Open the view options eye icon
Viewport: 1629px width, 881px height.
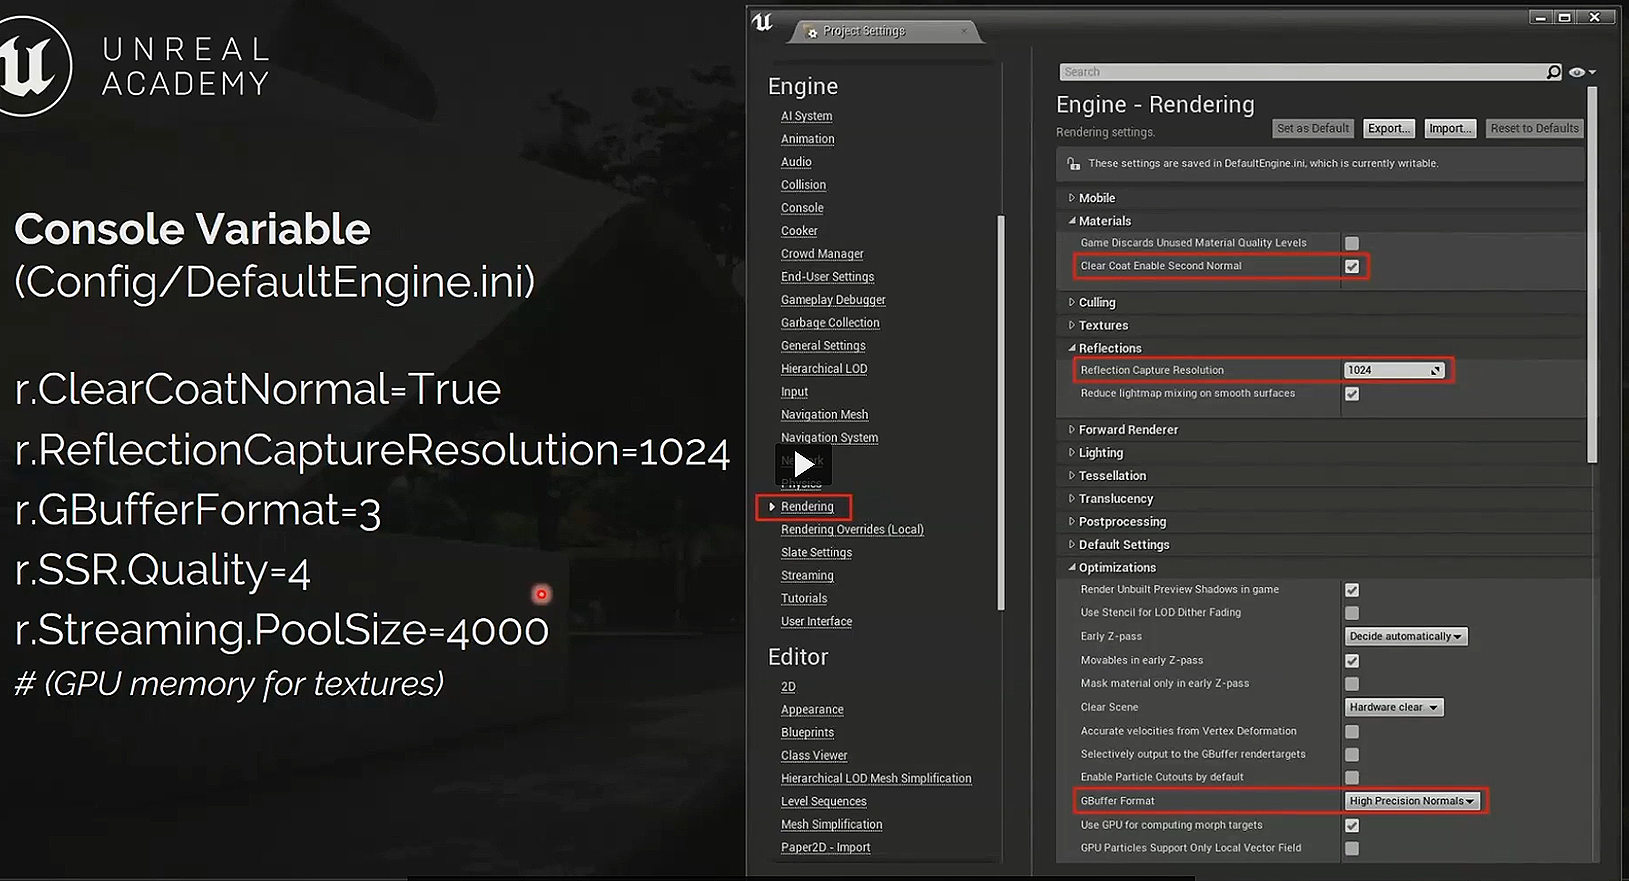(x=1577, y=72)
